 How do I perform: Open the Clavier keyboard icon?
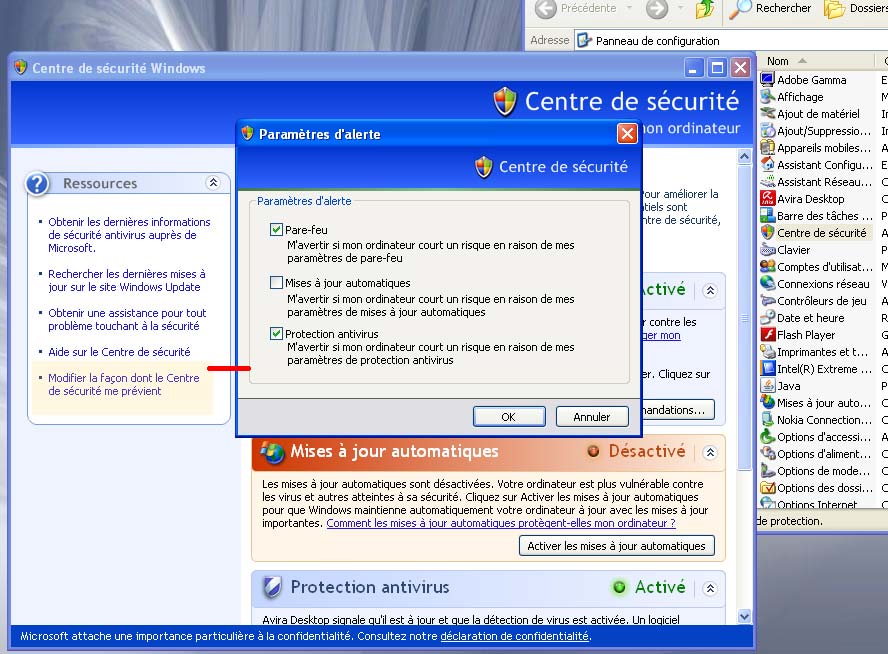pyautogui.click(x=767, y=250)
